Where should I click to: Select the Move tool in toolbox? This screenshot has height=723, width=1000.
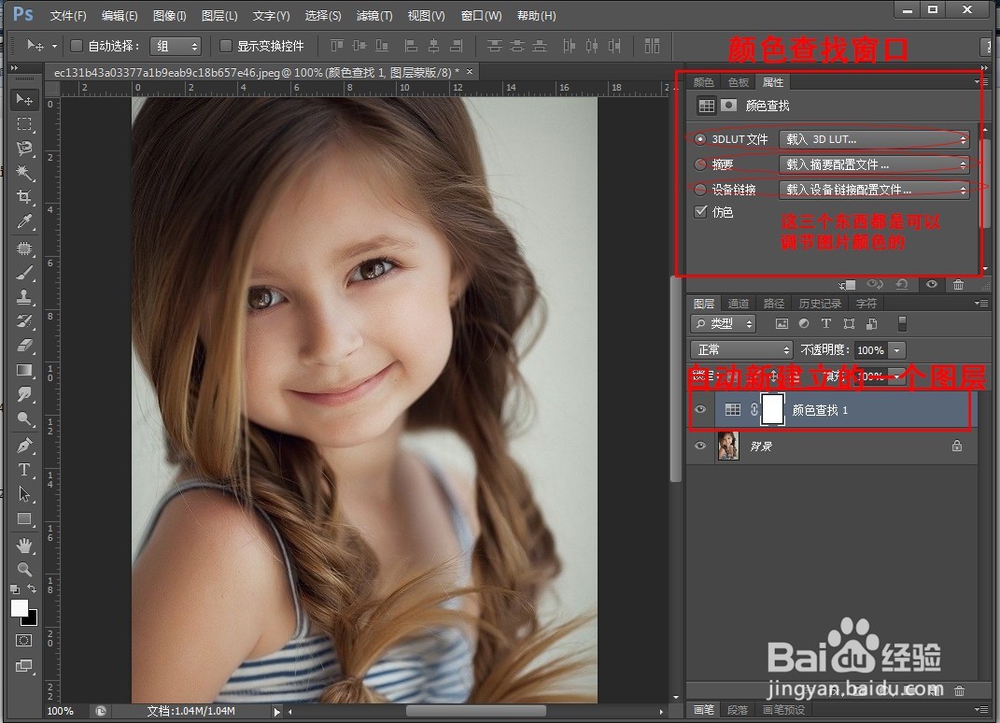(x=24, y=99)
